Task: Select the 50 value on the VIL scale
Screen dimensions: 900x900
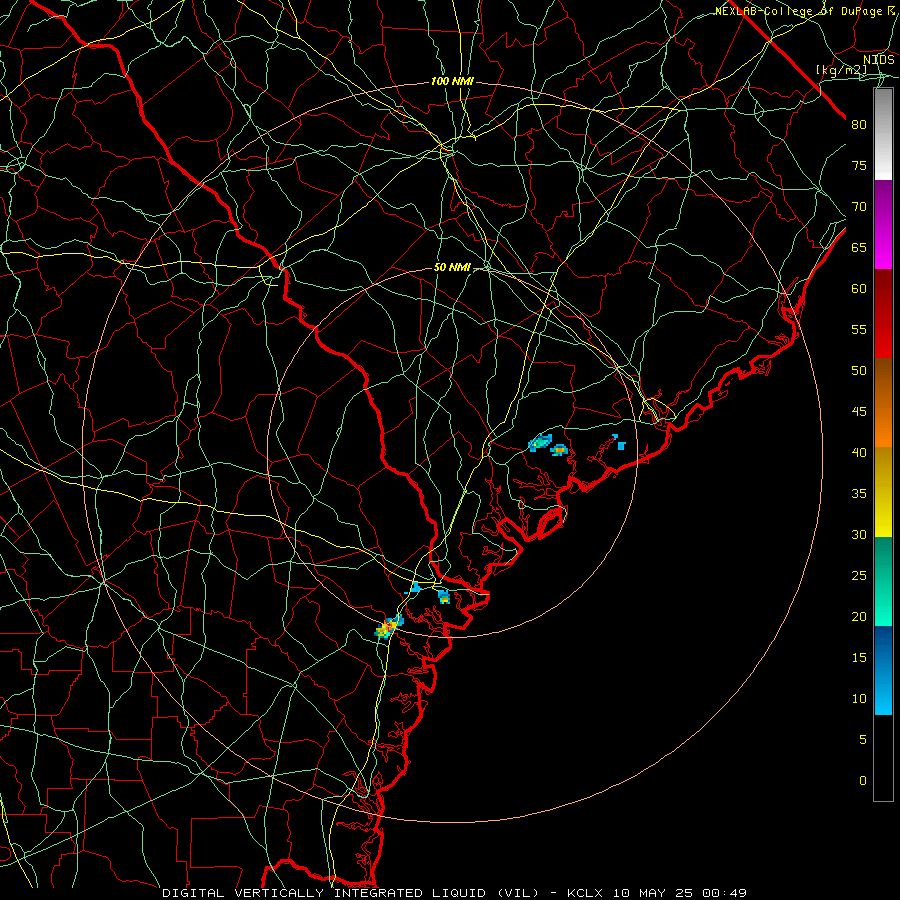Action: 859,371
